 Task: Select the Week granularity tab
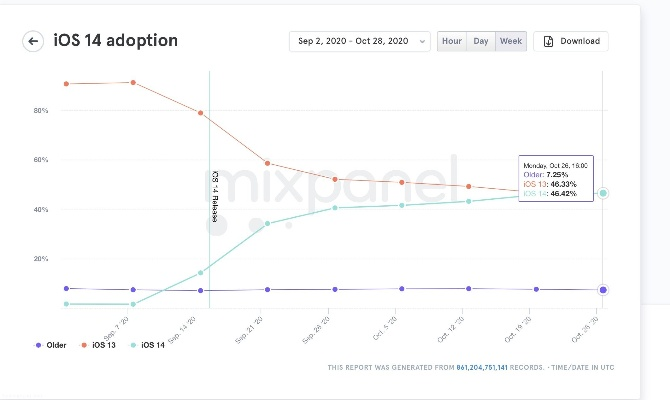(511, 41)
